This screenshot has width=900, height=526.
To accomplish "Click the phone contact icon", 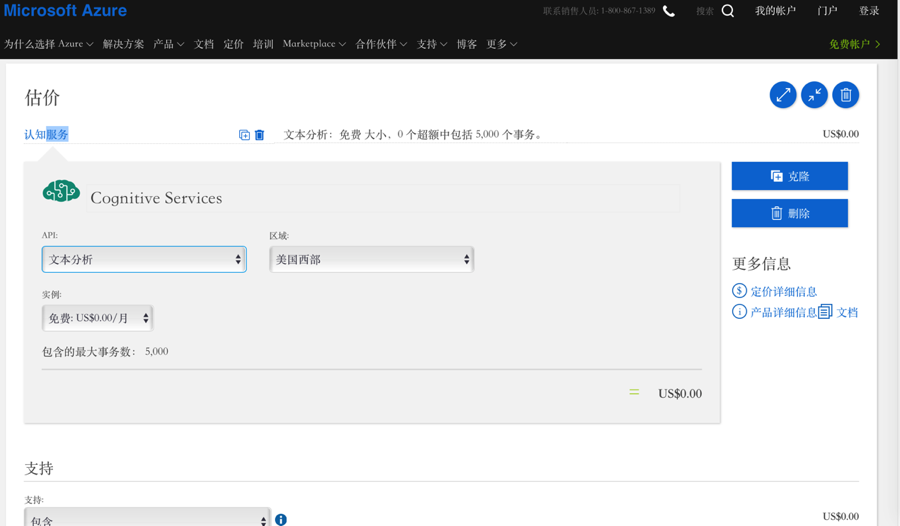I will point(669,11).
